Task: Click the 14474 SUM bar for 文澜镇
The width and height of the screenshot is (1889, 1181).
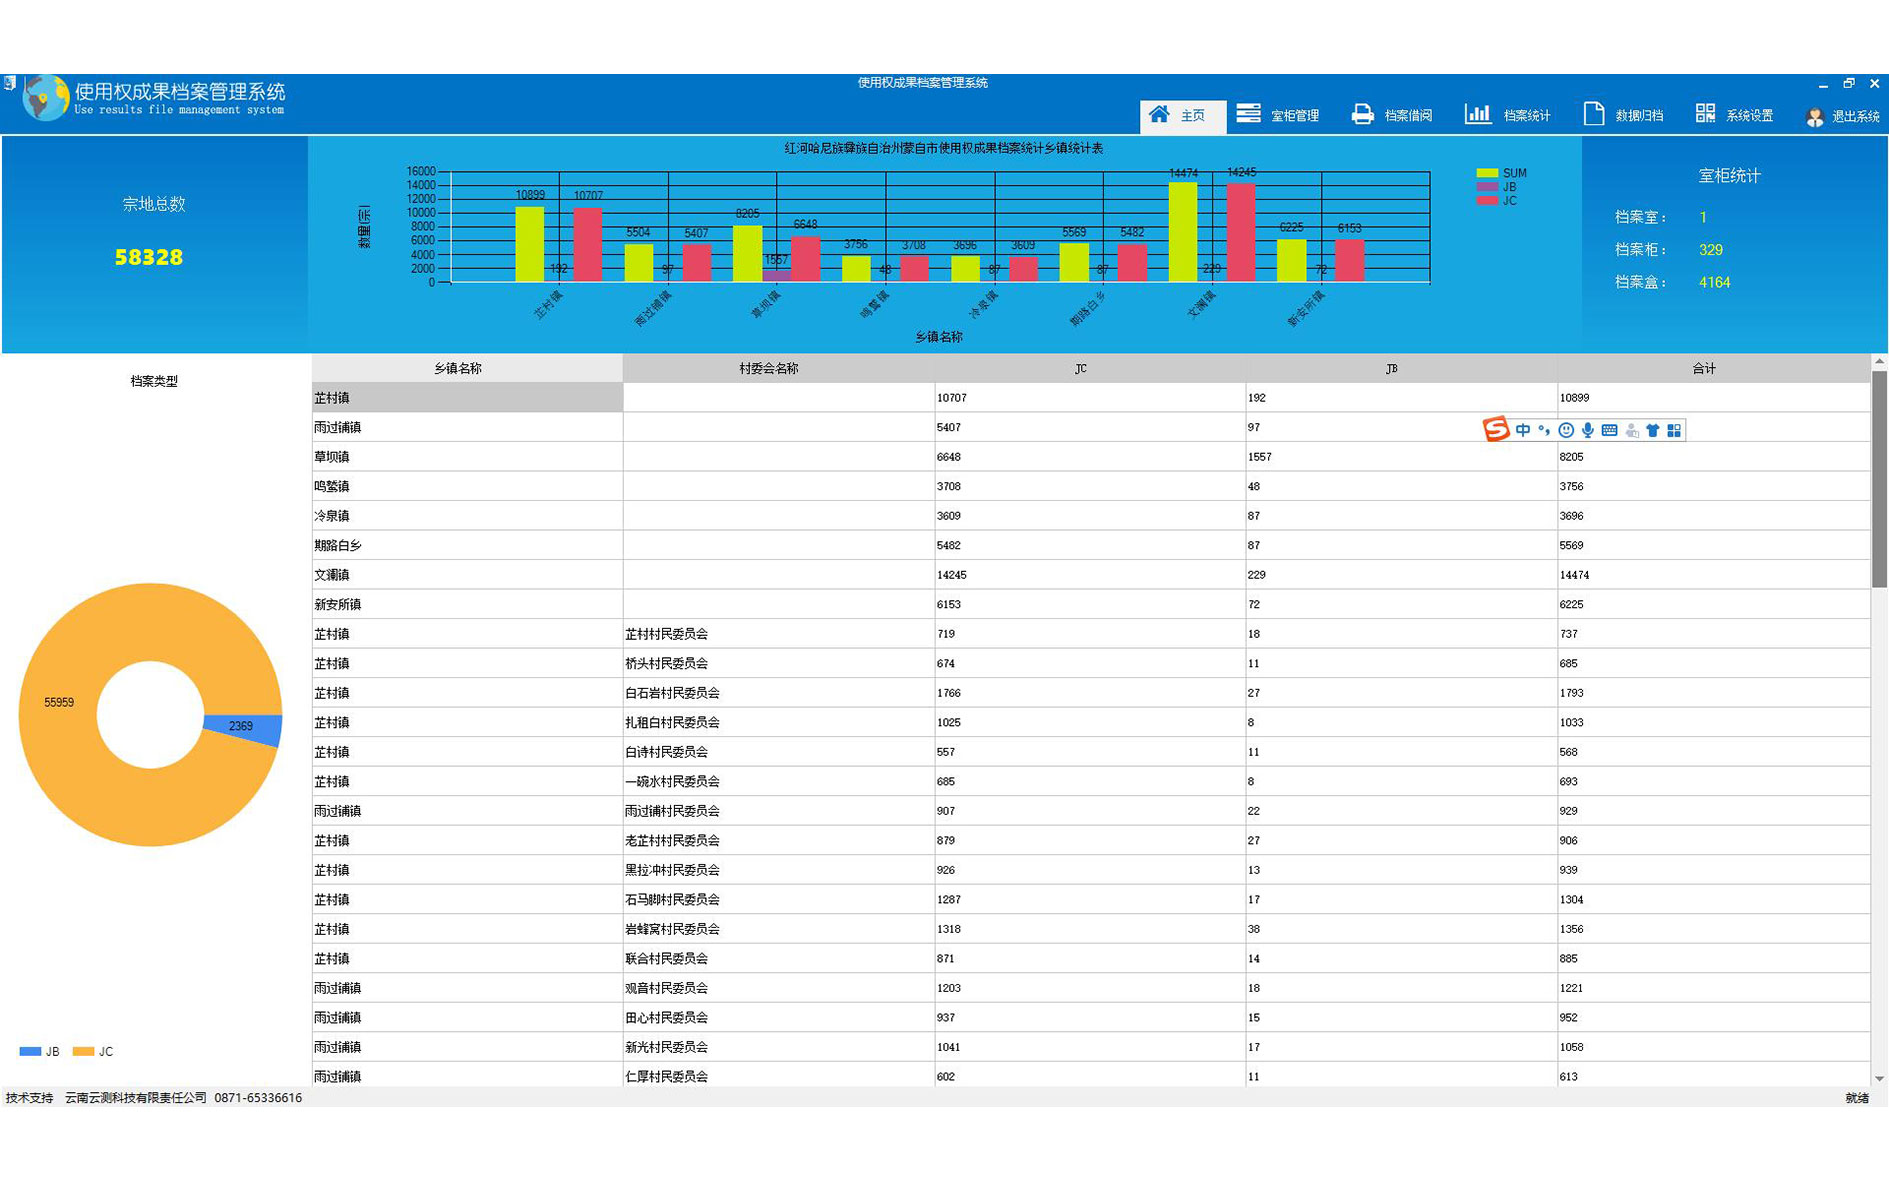Action: [x=1183, y=231]
